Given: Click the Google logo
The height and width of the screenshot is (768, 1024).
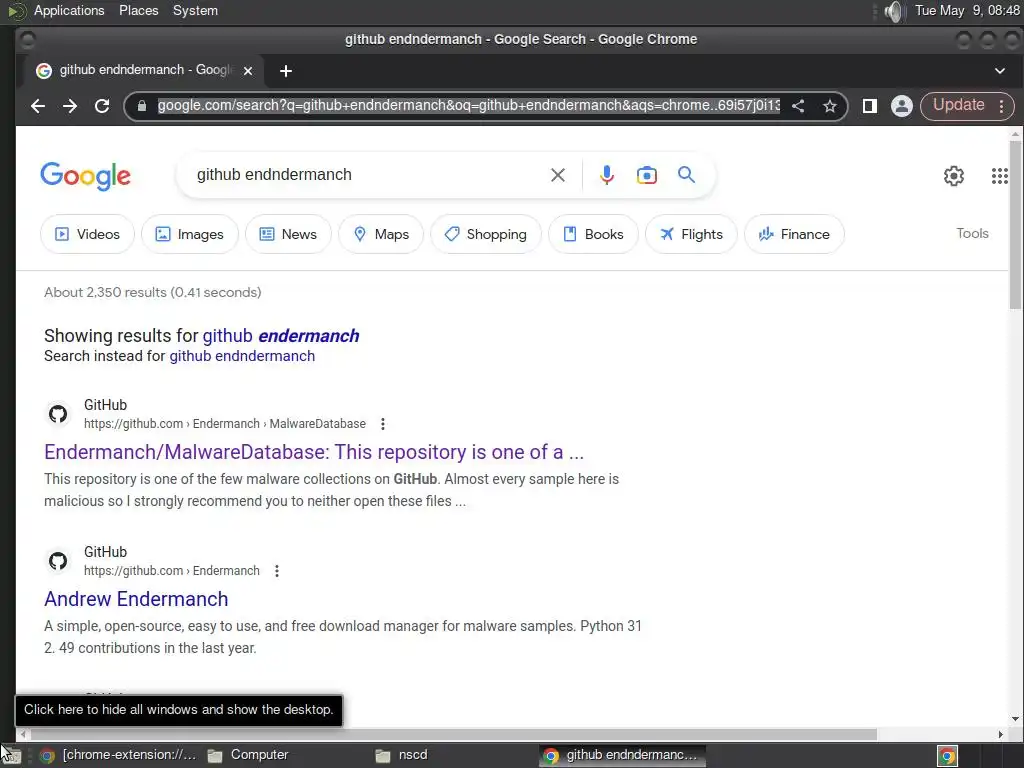Looking at the screenshot, I should pos(86,176).
